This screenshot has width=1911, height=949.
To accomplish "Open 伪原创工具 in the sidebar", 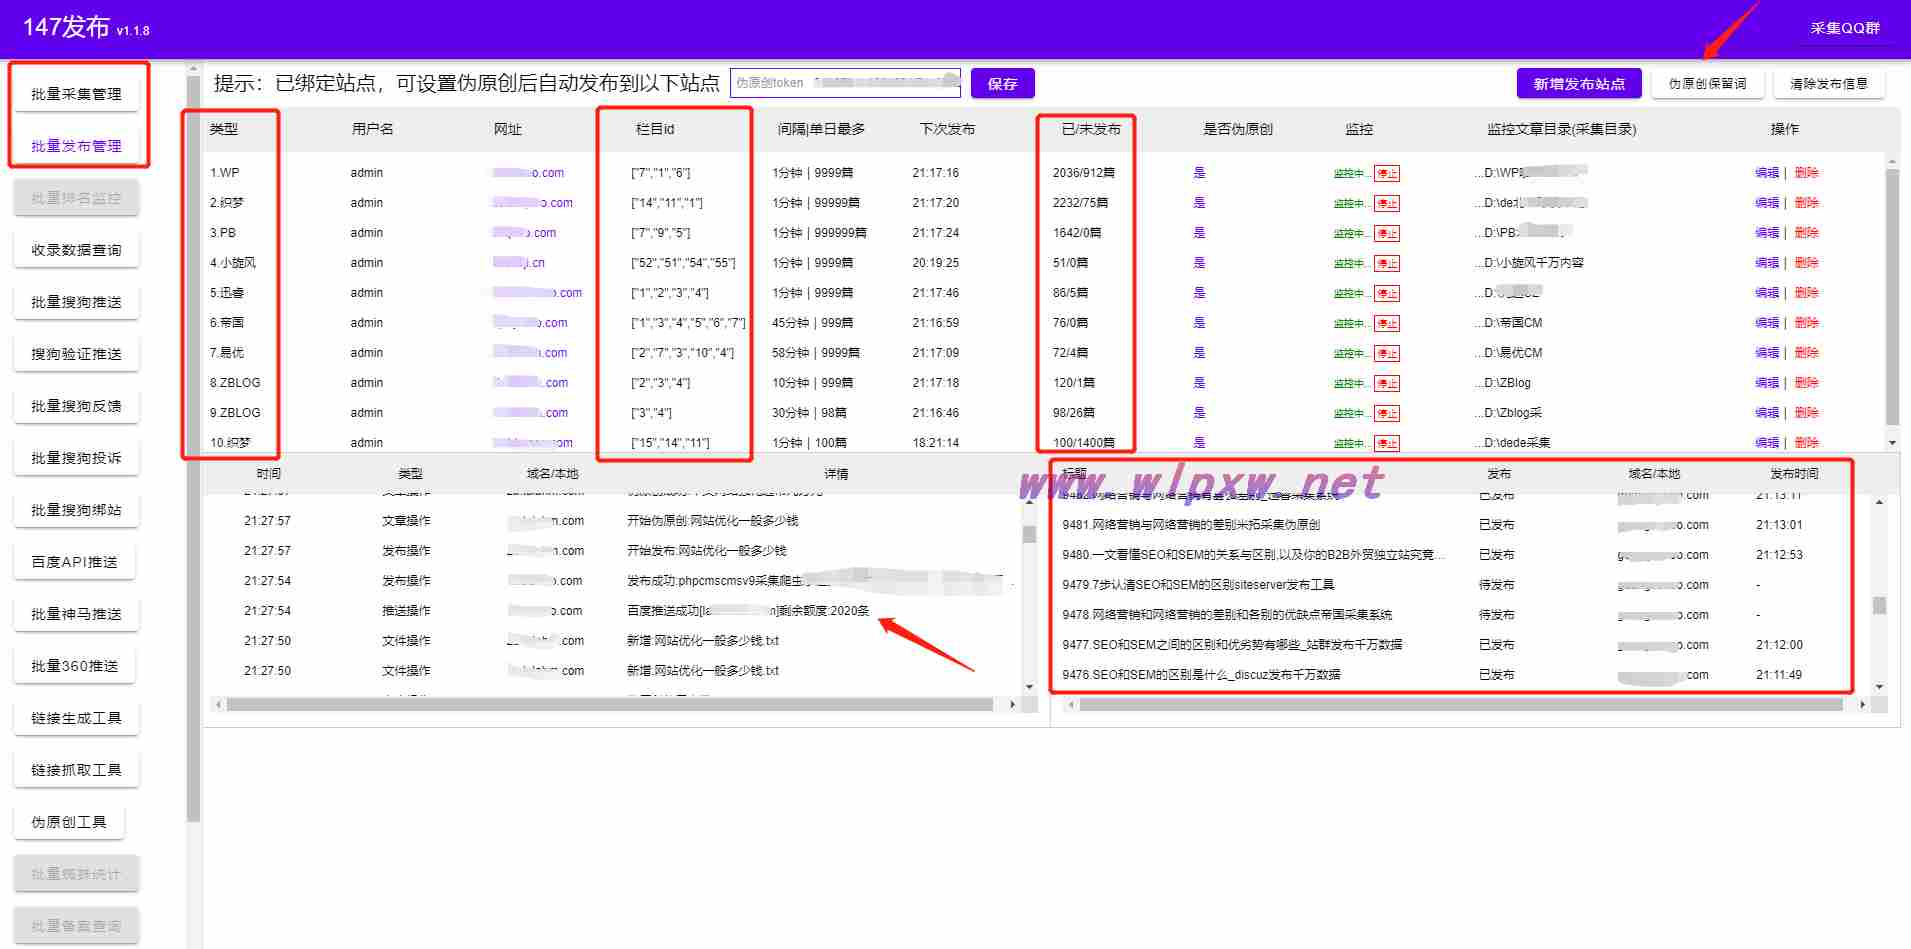I will tap(69, 822).
